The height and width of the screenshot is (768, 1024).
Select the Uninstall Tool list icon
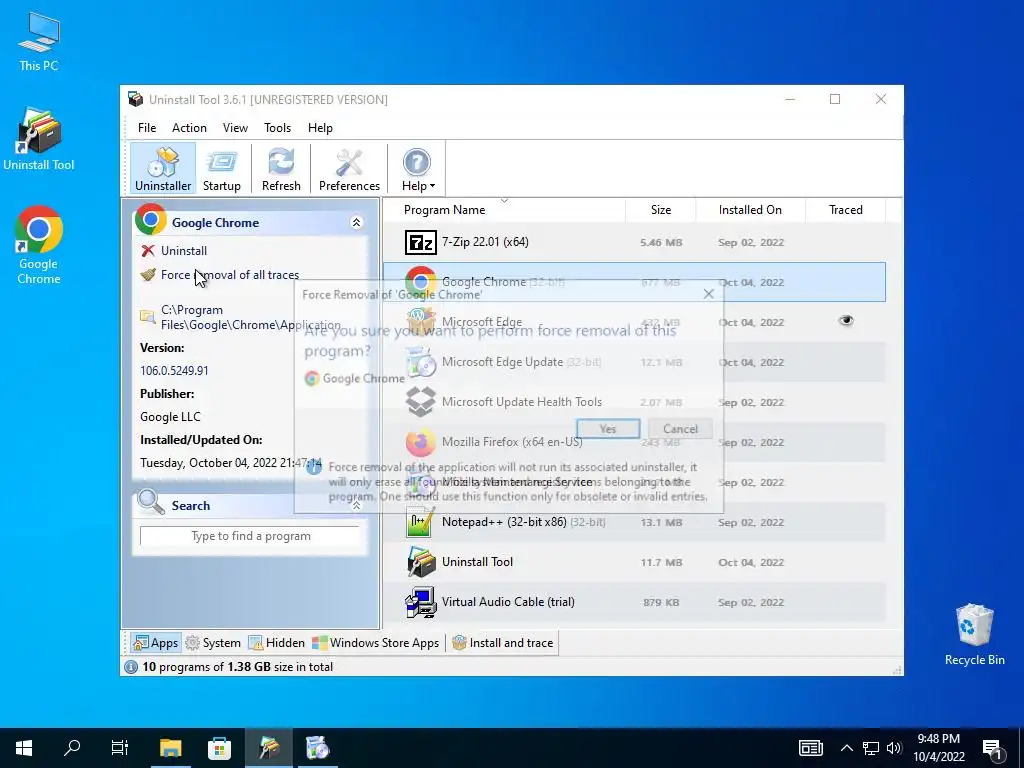pos(421,562)
